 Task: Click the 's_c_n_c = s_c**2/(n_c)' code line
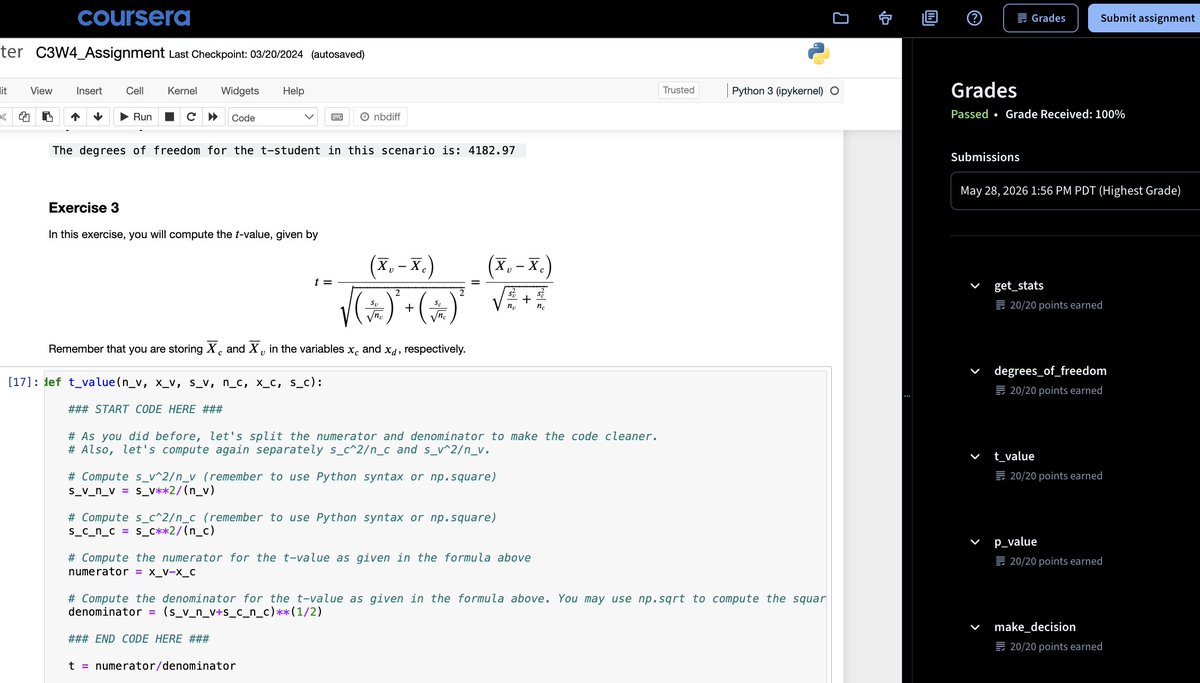tap(142, 531)
